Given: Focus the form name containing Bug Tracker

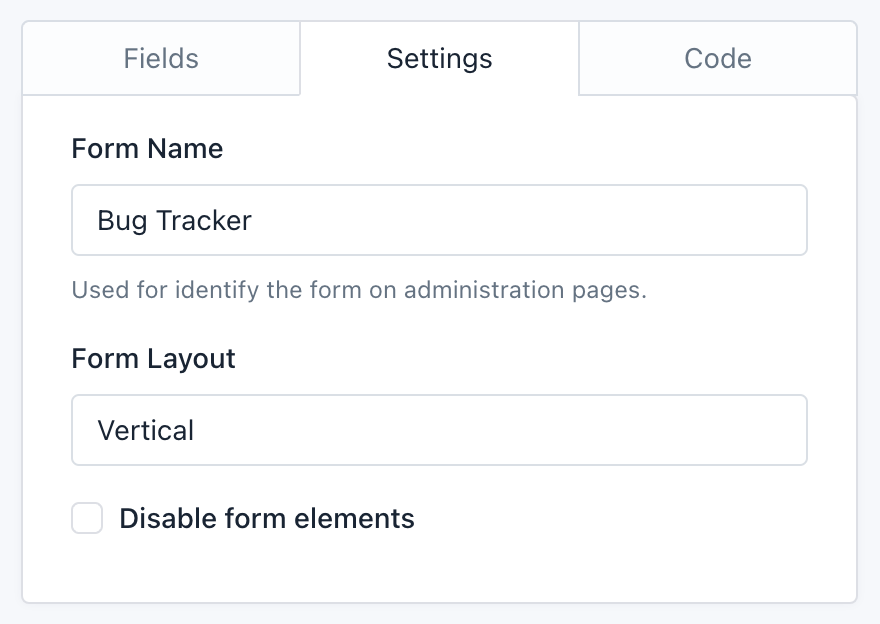Looking at the screenshot, I should [439, 220].
